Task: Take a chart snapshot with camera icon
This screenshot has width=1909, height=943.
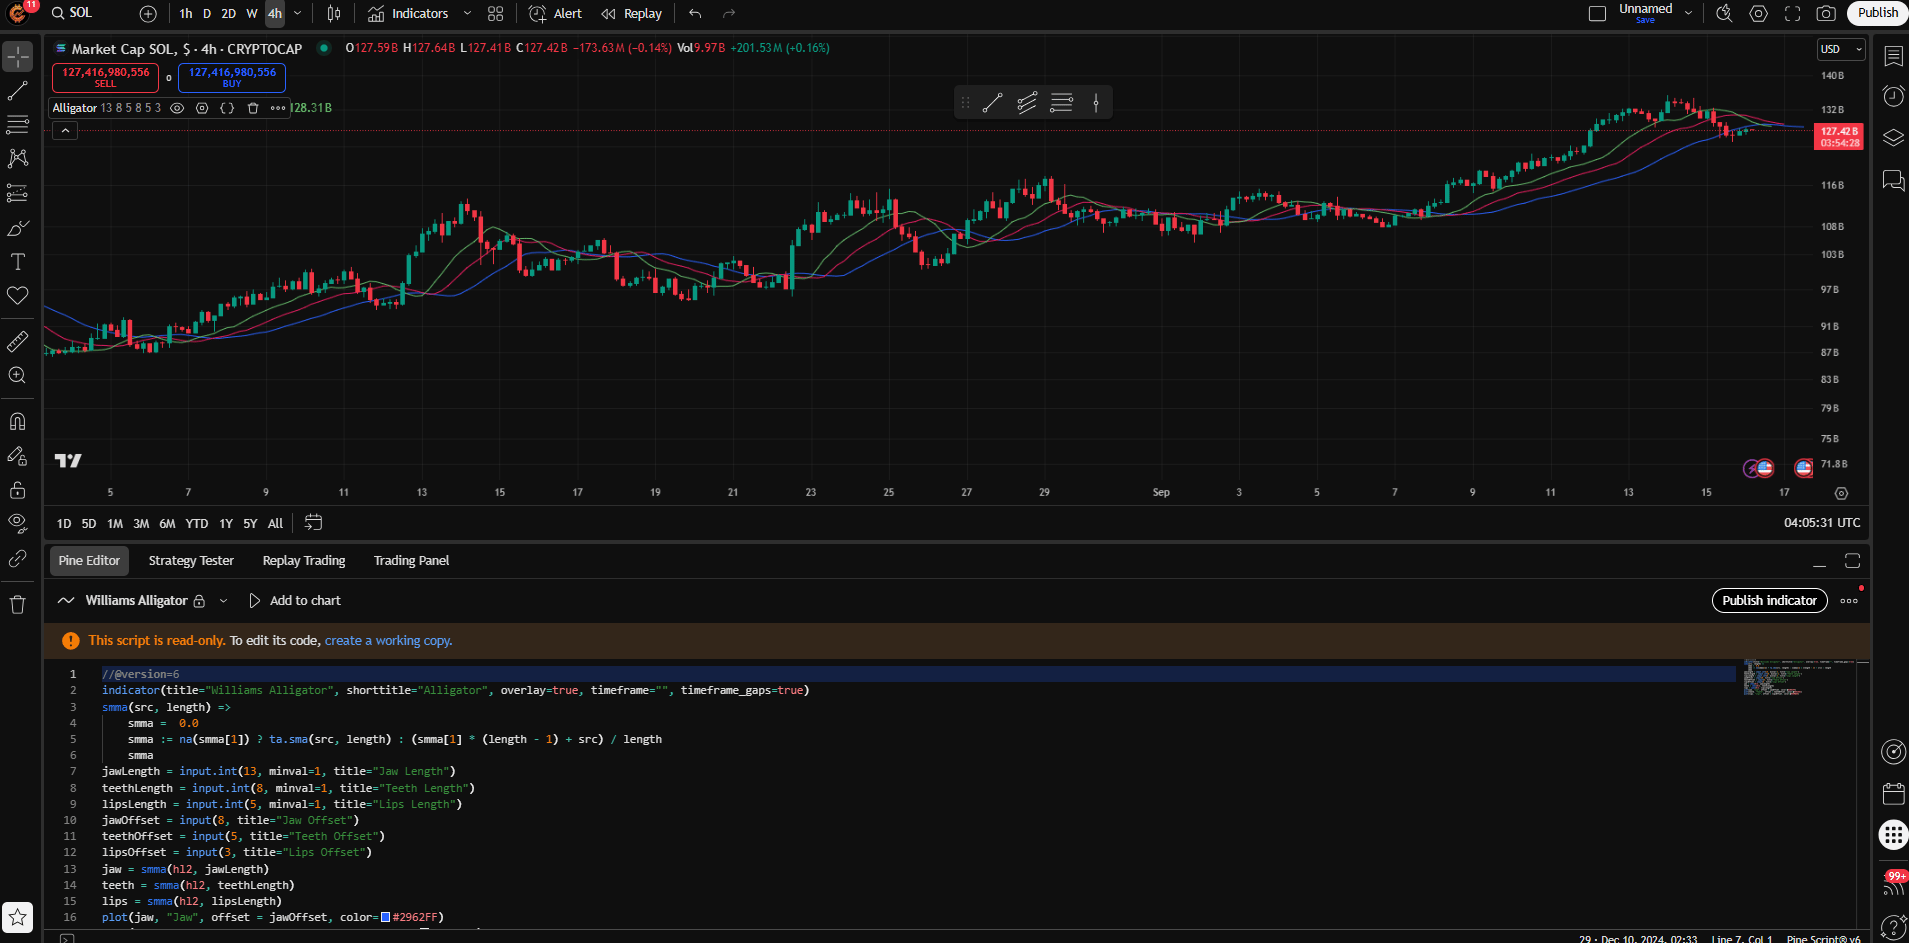Action: click(x=1826, y=14)
